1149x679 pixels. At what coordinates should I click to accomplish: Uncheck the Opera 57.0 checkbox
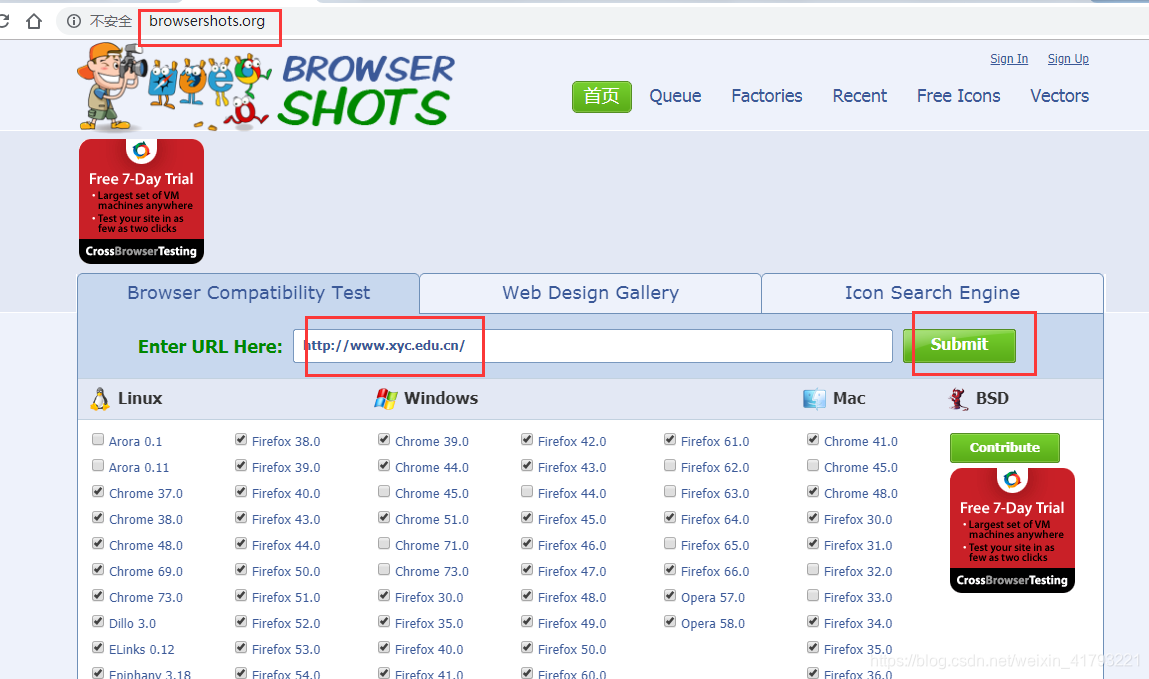[670, 595]
